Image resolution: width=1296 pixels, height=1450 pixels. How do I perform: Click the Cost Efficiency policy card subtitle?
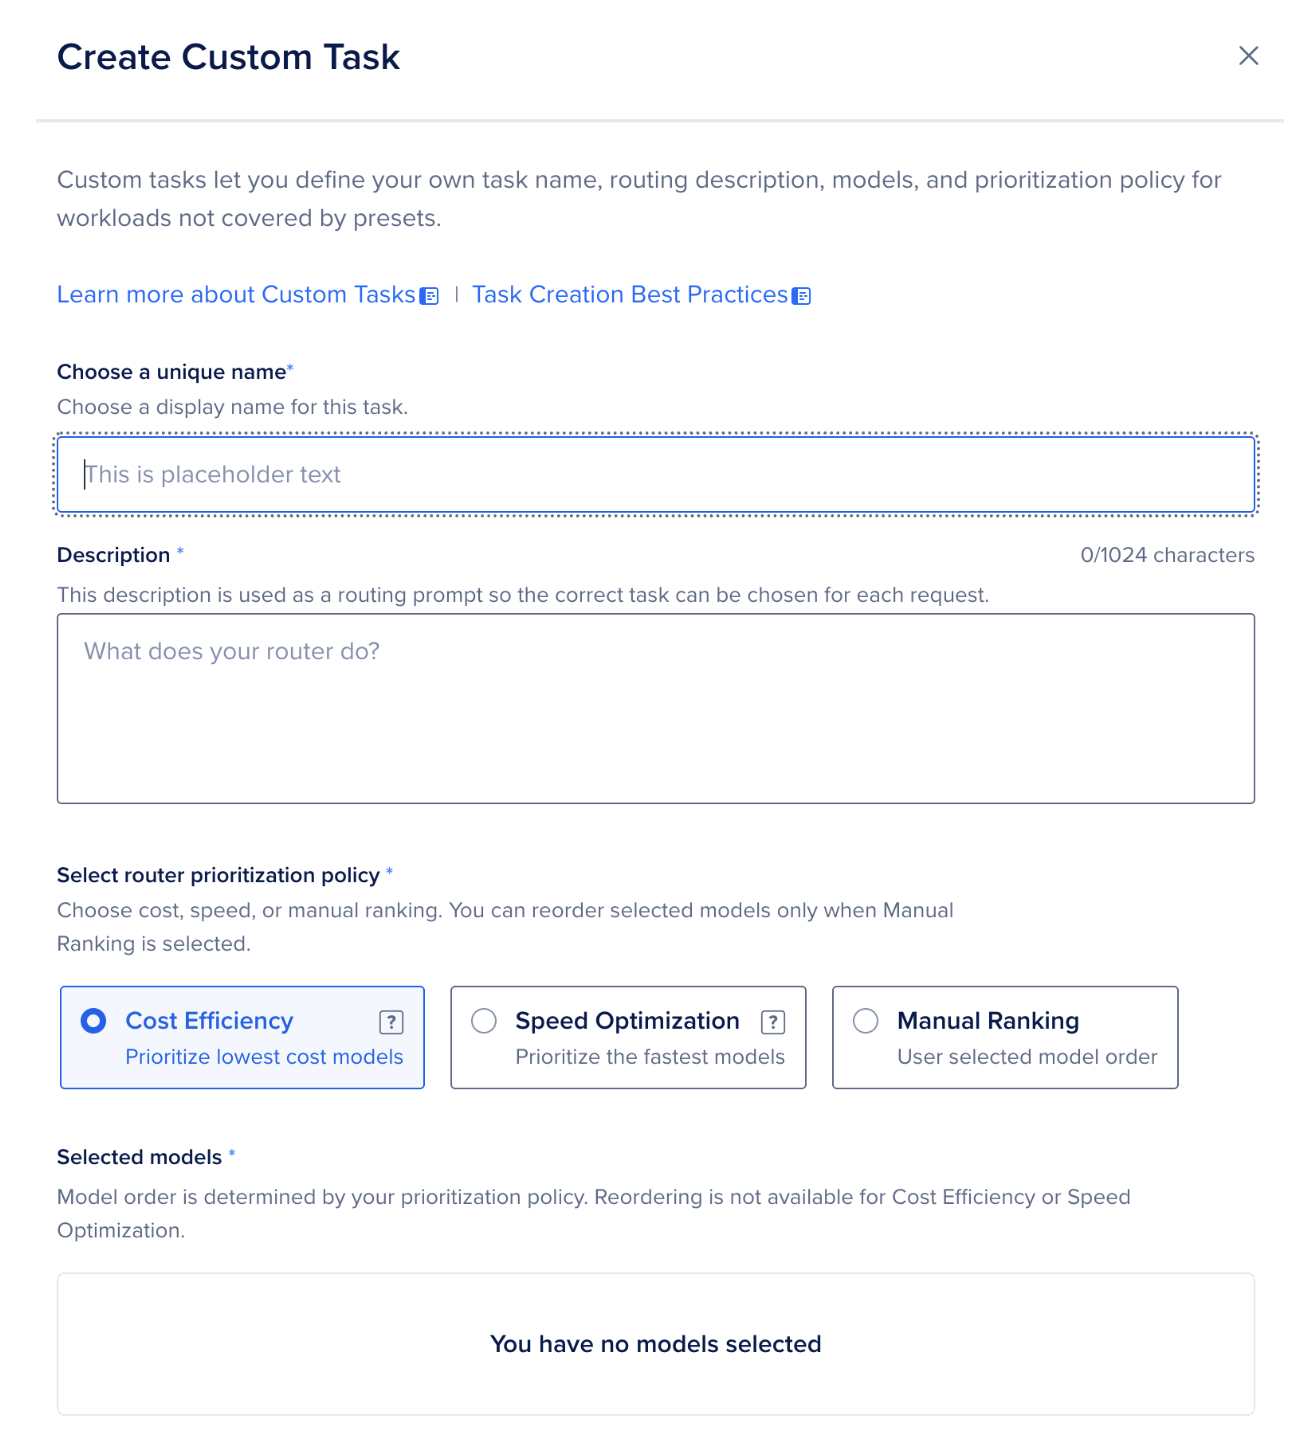click(264, 1057)
